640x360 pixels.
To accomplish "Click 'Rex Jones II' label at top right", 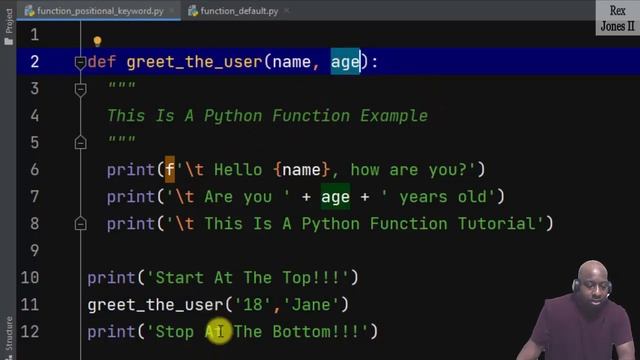I will pos(618,18).
